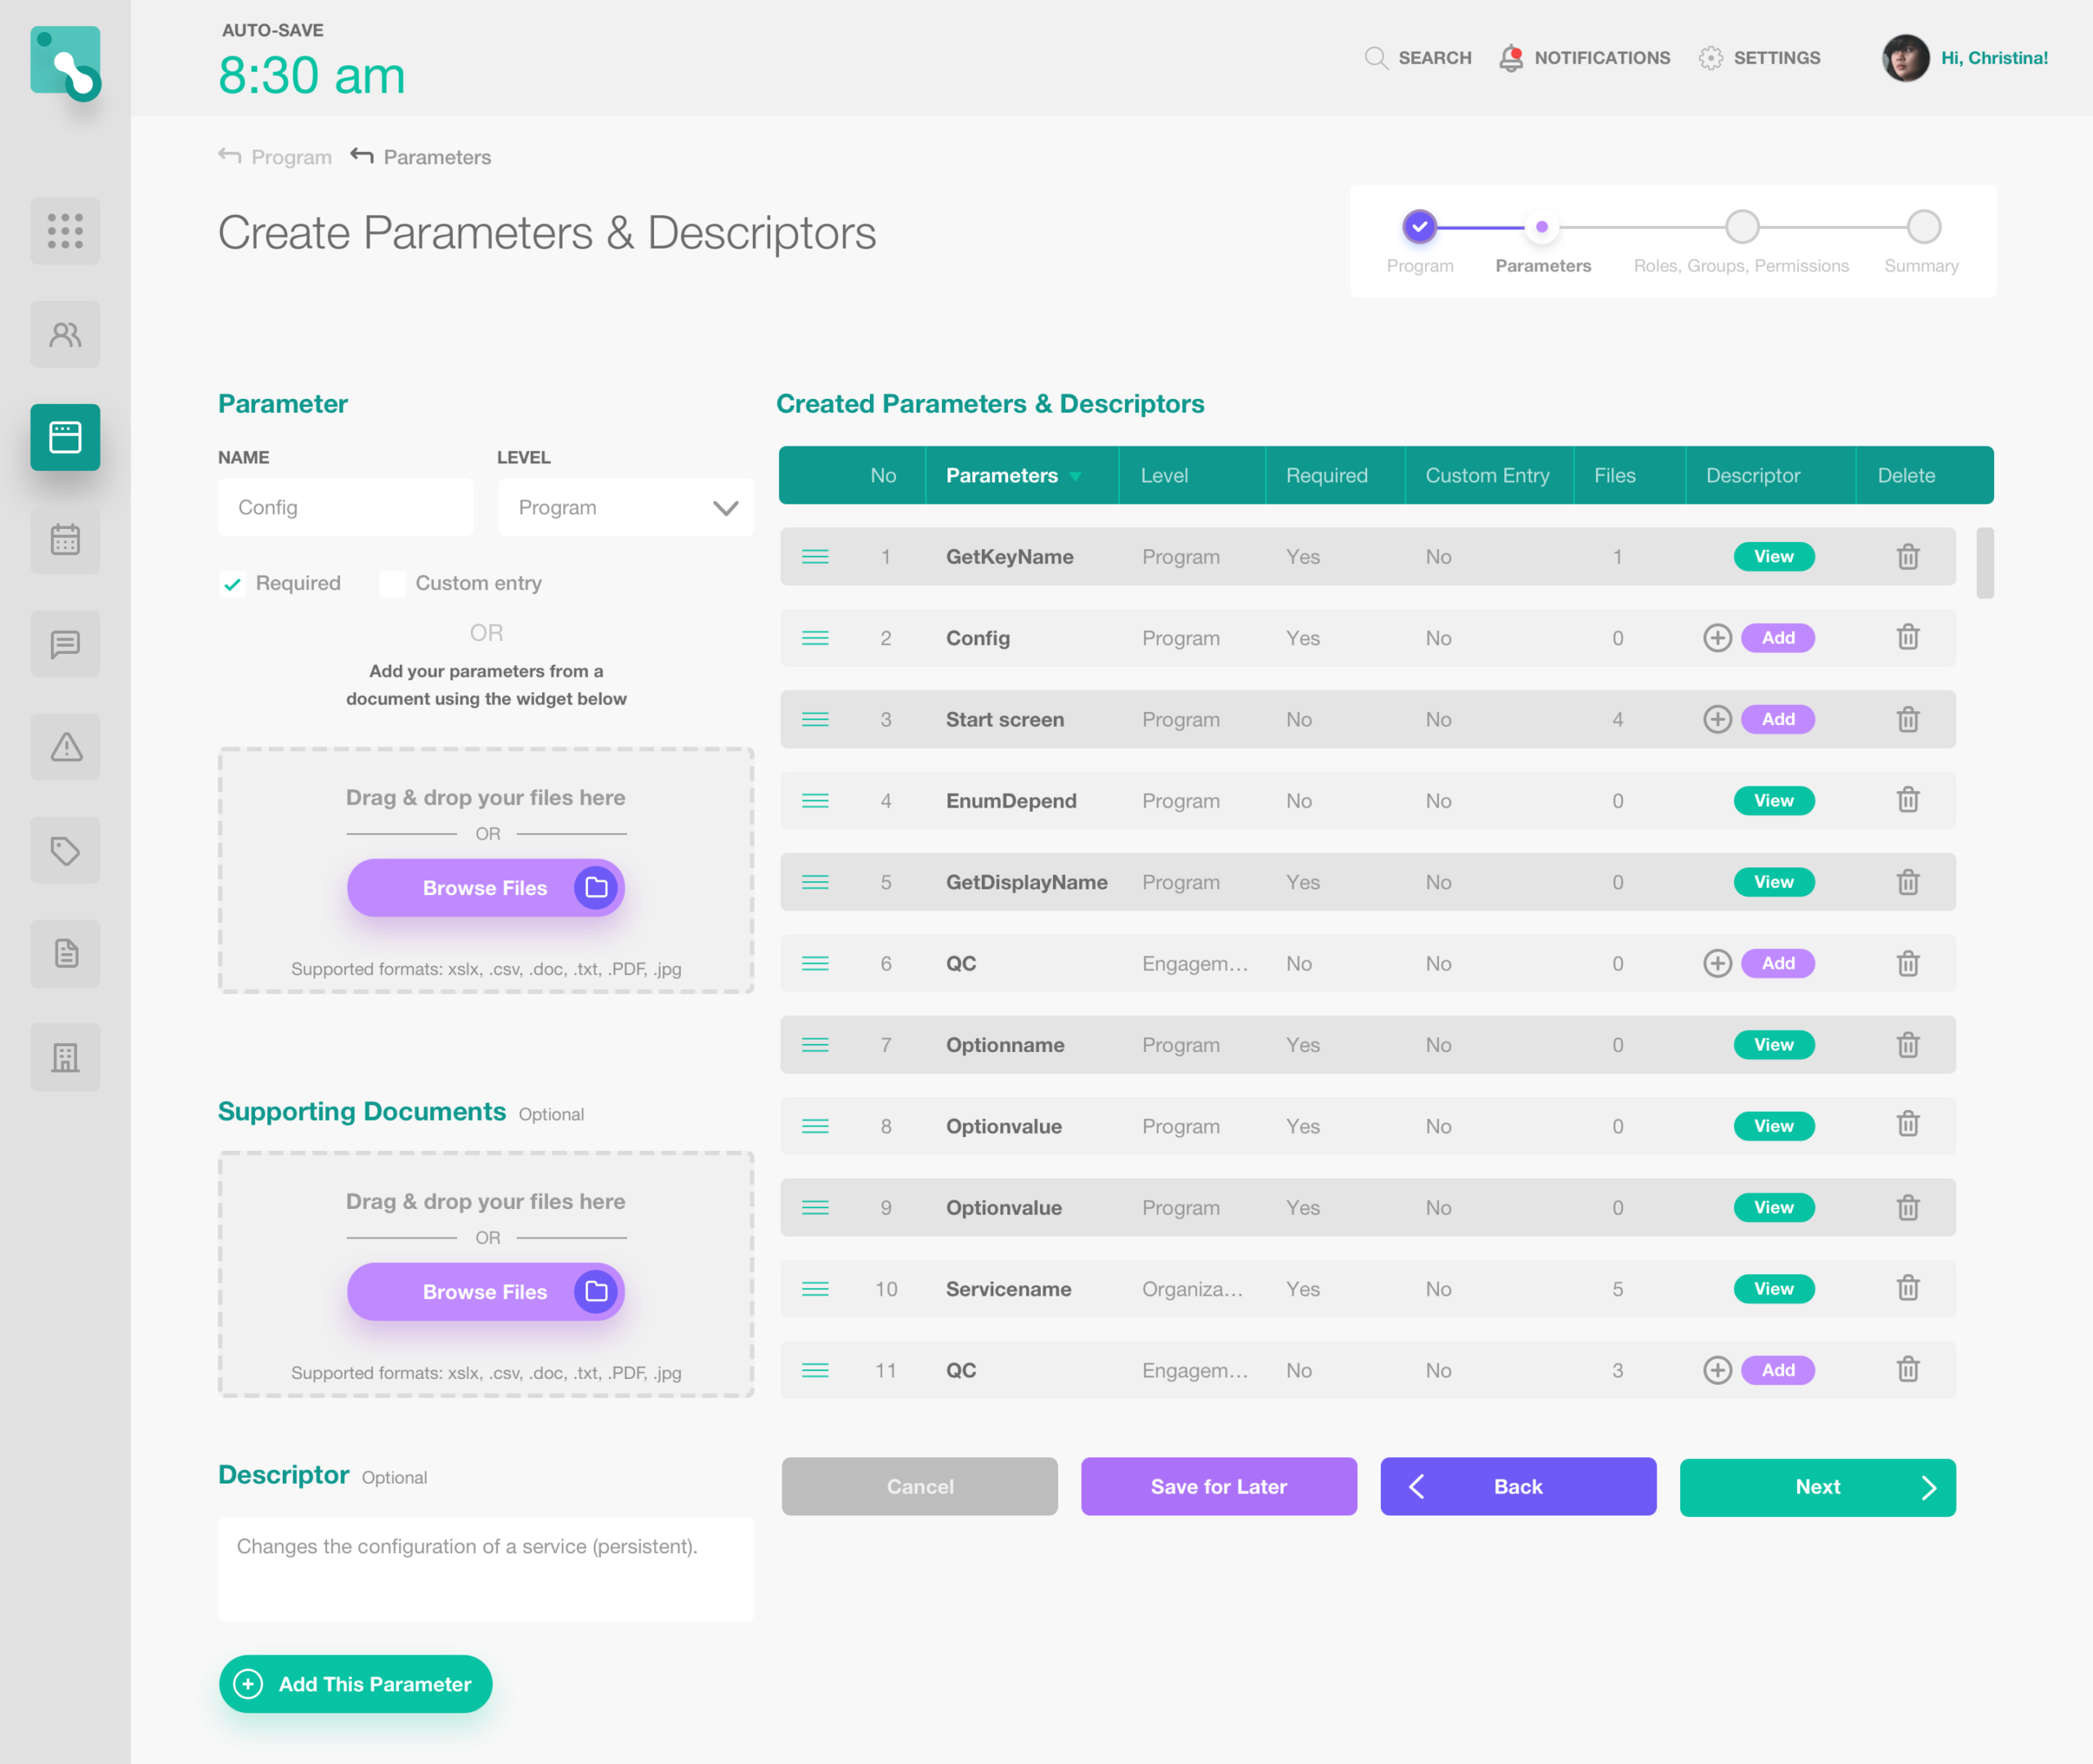Click the Custom Entry column header
Image resolution: width=2093 pixels, height=1764 pixels.
pyautogui.click(x=1487, y=476)
